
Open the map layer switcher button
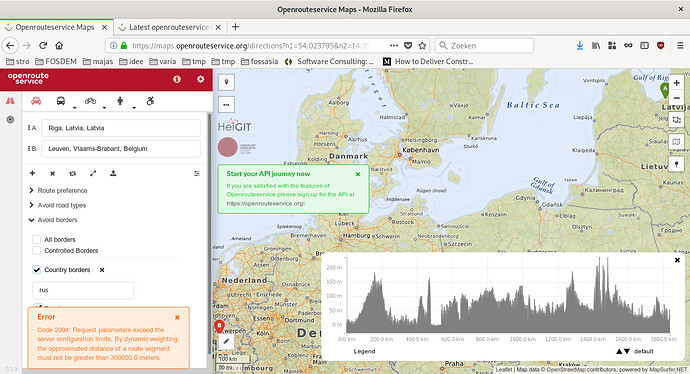pyautogui.click(x=676, y=119)
